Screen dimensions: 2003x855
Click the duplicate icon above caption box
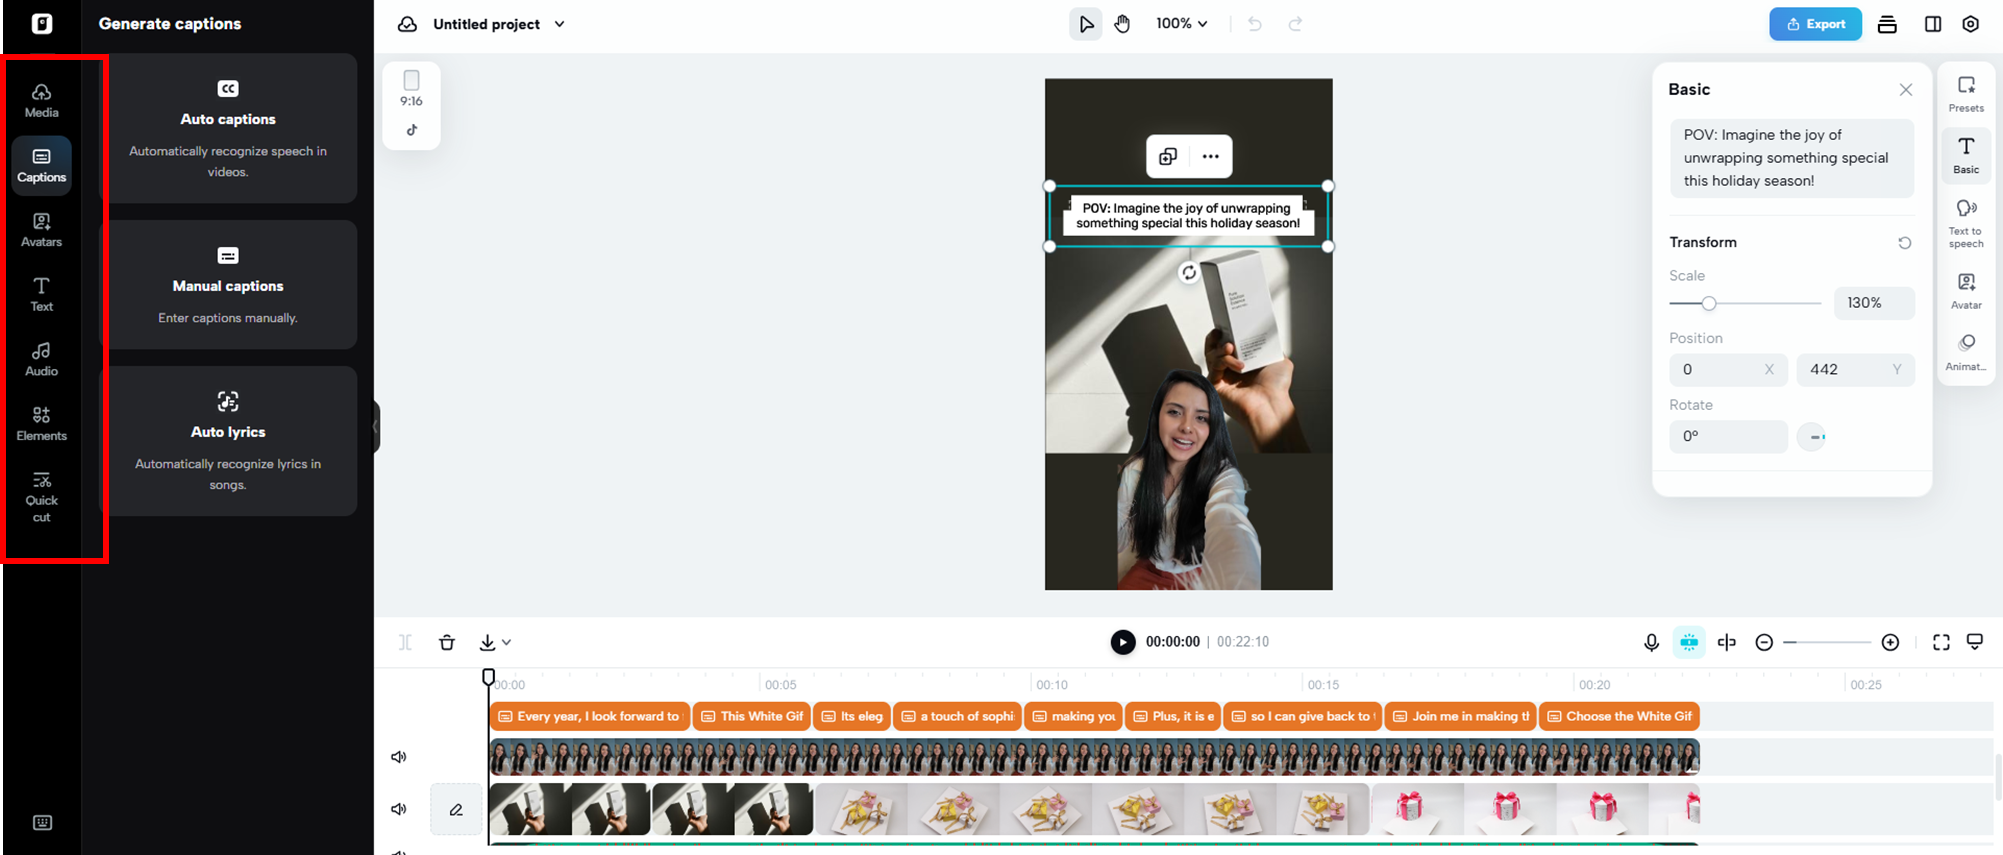tap(1168, 156)
